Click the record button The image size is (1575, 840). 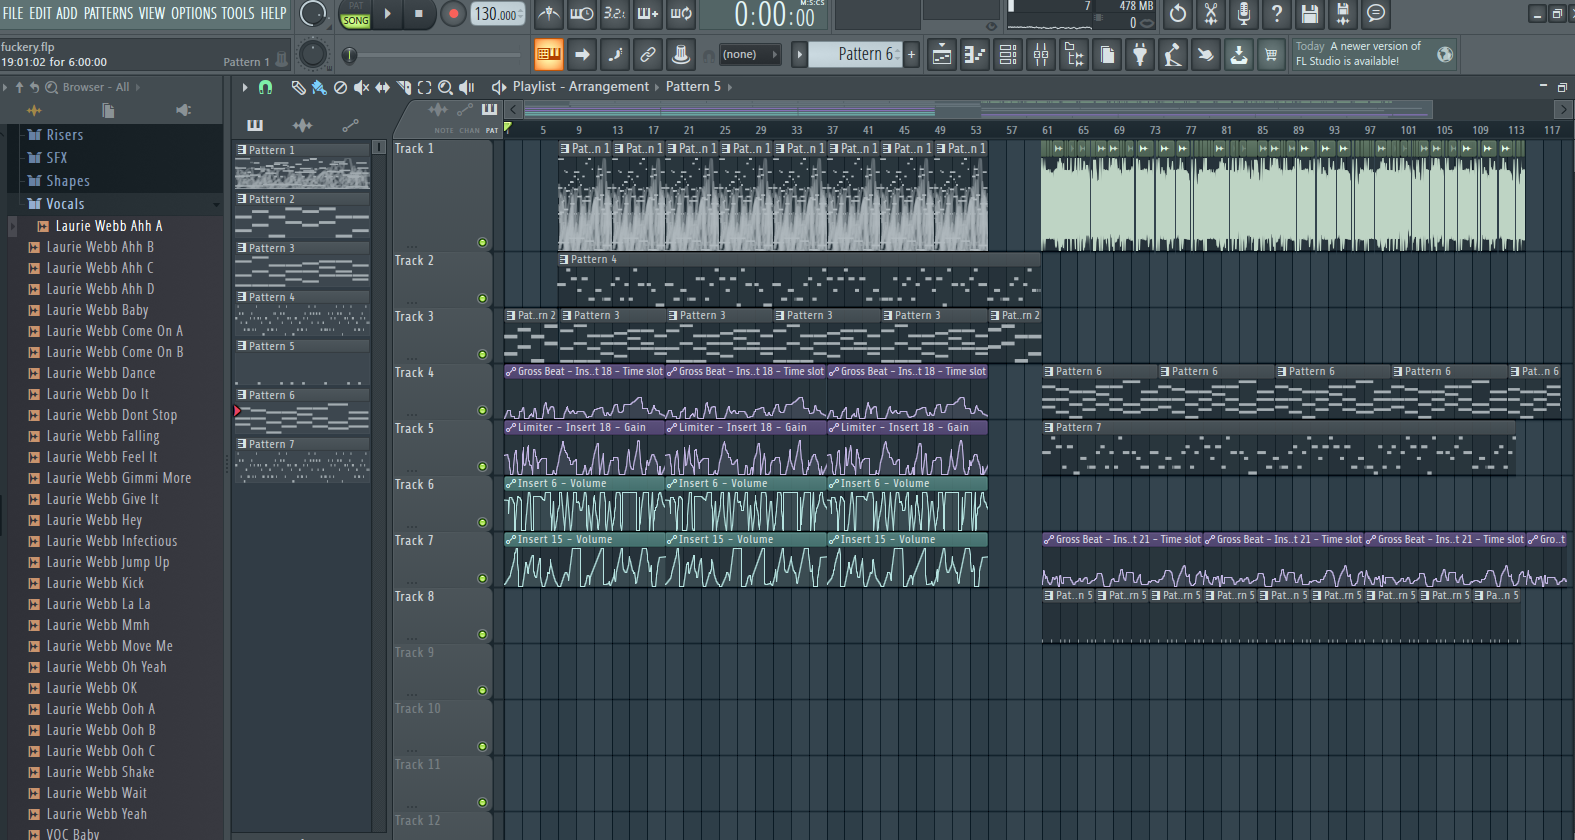(453, 14)
